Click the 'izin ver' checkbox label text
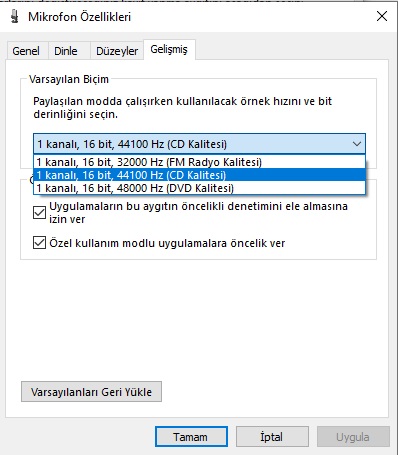This screenshot has width=398, height=455. point(67,219)
